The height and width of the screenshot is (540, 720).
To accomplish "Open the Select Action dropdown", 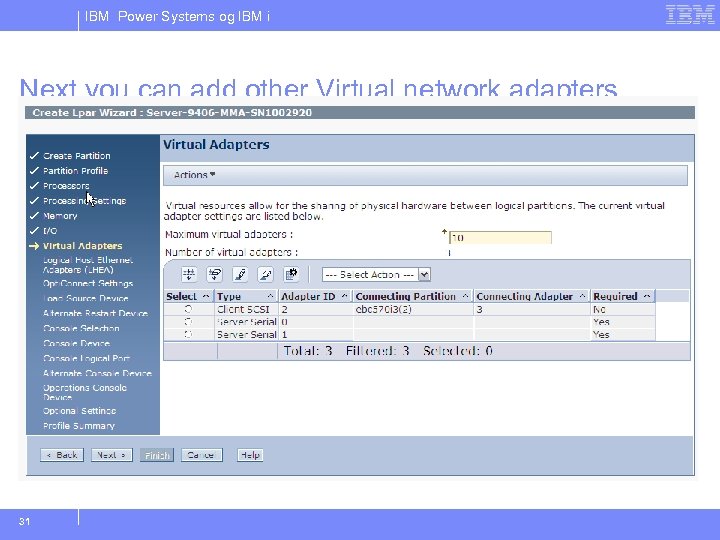I will (x=376, y=275).
